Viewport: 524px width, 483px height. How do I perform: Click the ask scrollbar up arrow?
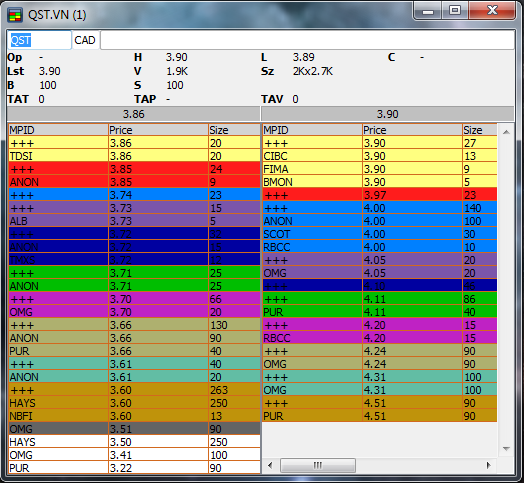[506, 132]
